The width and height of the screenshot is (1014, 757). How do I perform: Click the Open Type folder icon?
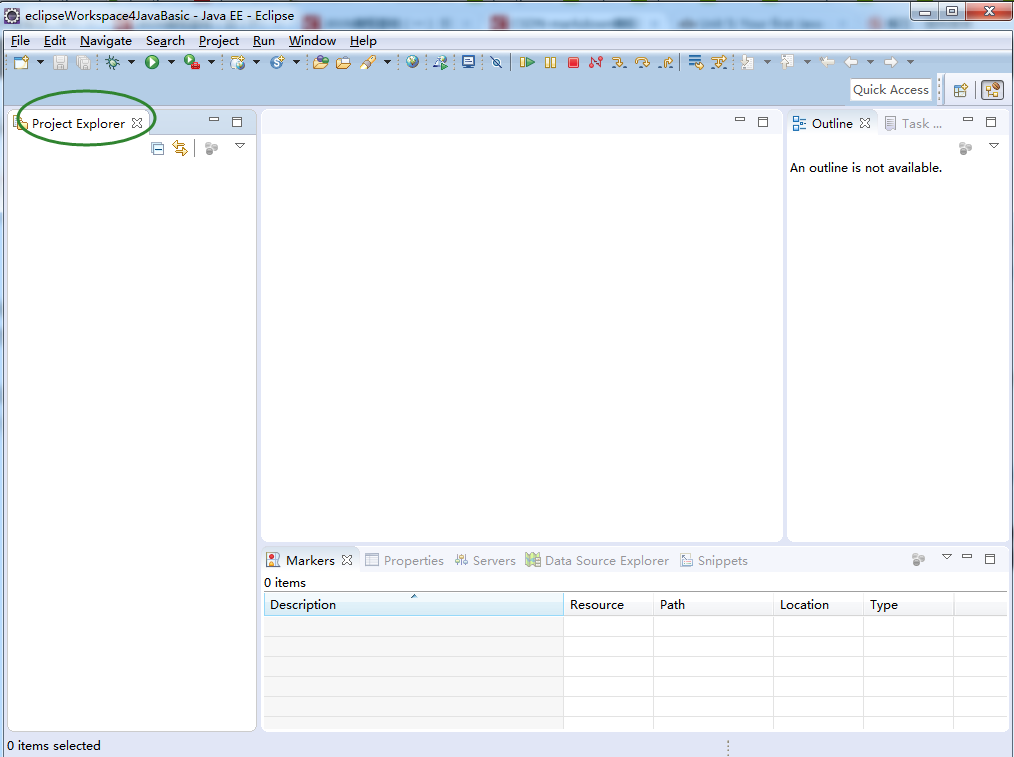click(x=321, y=62)
